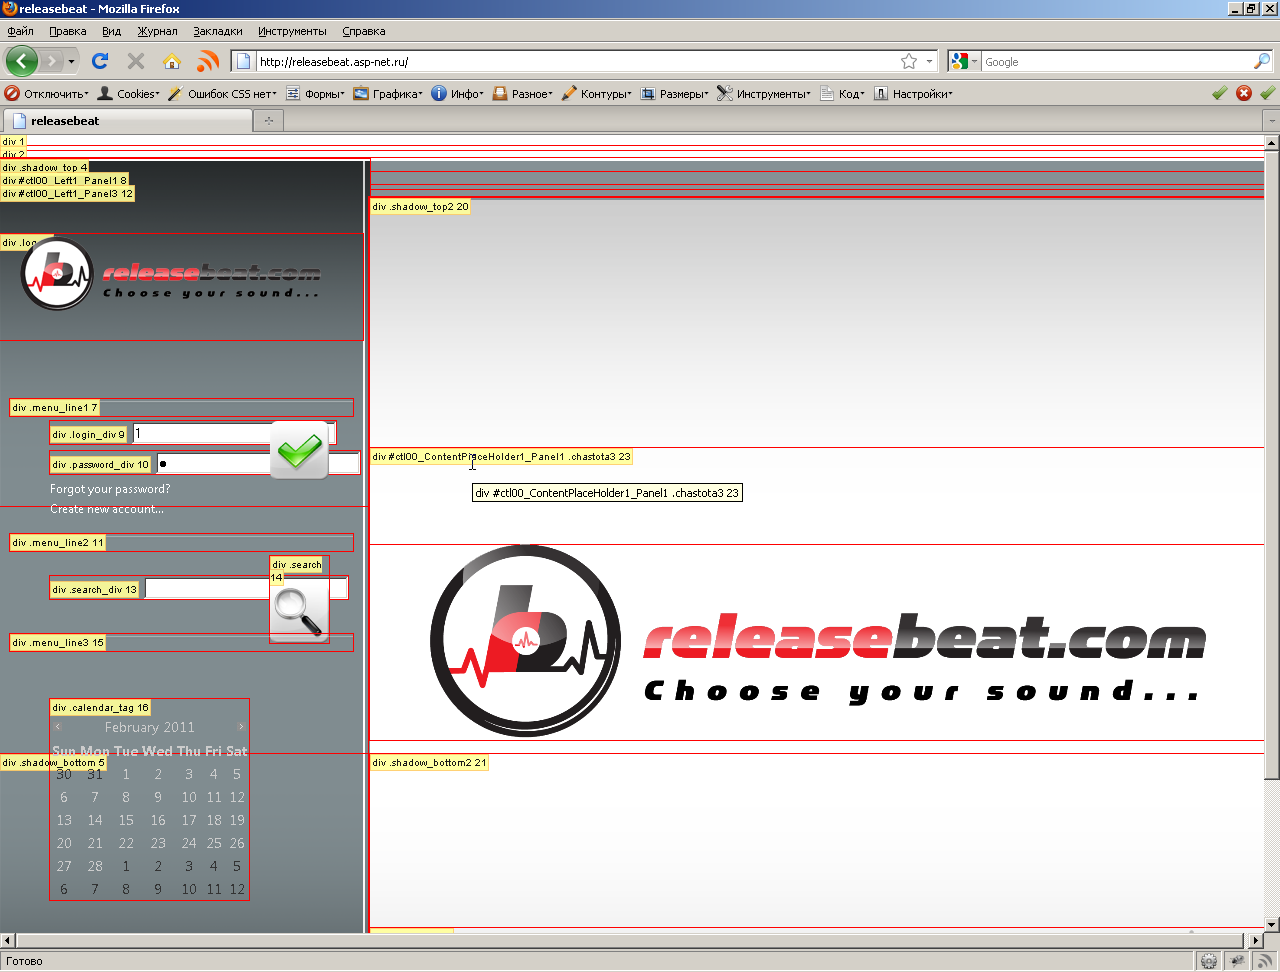Open the Закладки menu
The image size is (1280, 972).
[217, 31]
